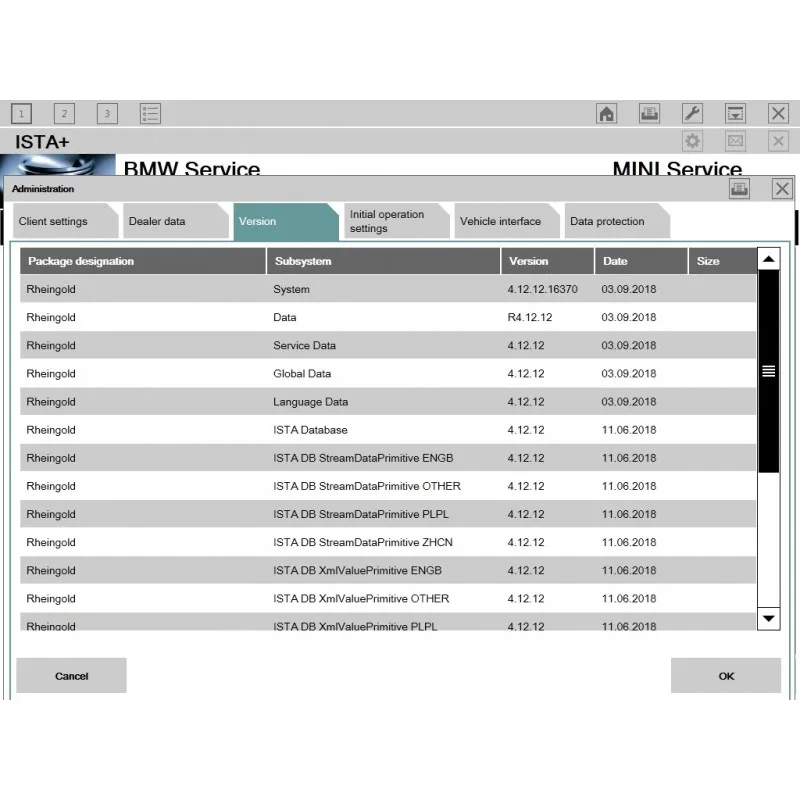Open the ISTA+ mail envelope icon
This screenshot has height=800, width=800.
[x=735, y=141]
